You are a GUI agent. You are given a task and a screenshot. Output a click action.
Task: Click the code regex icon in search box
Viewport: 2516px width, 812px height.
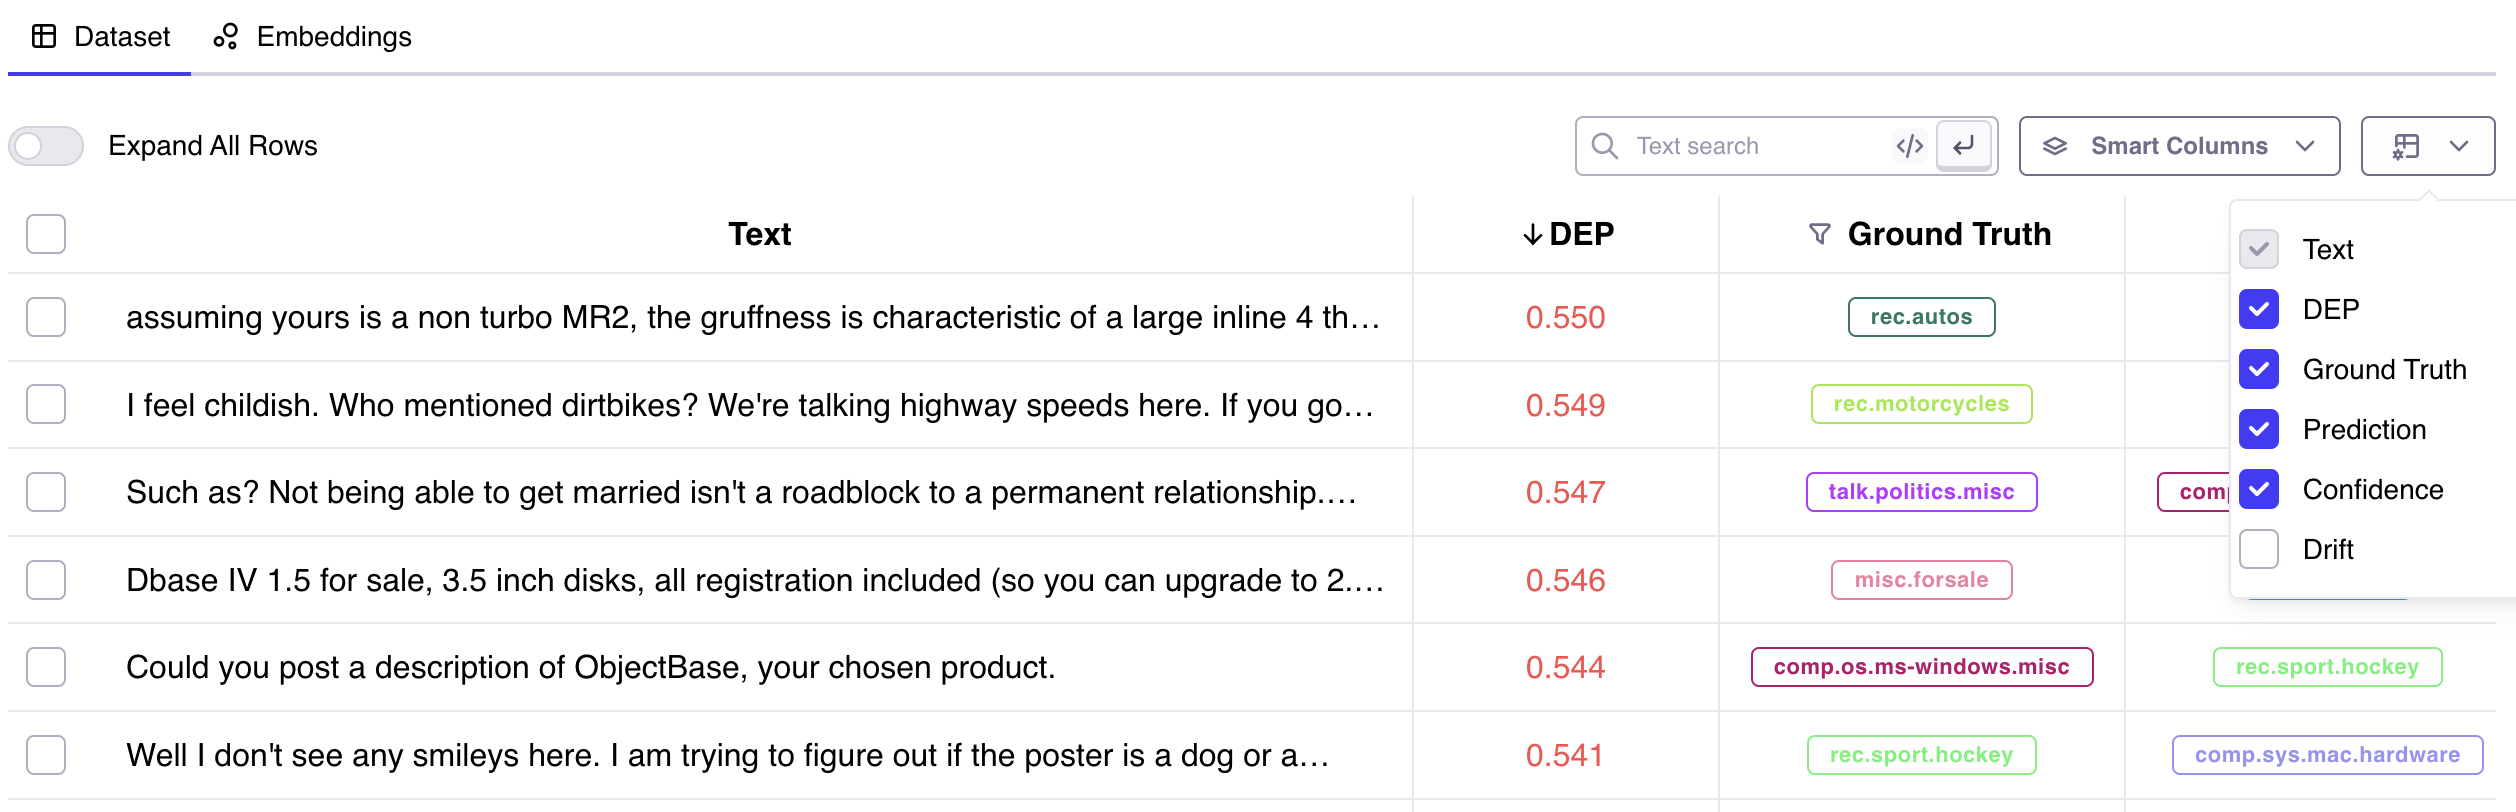coord(1909,146)
